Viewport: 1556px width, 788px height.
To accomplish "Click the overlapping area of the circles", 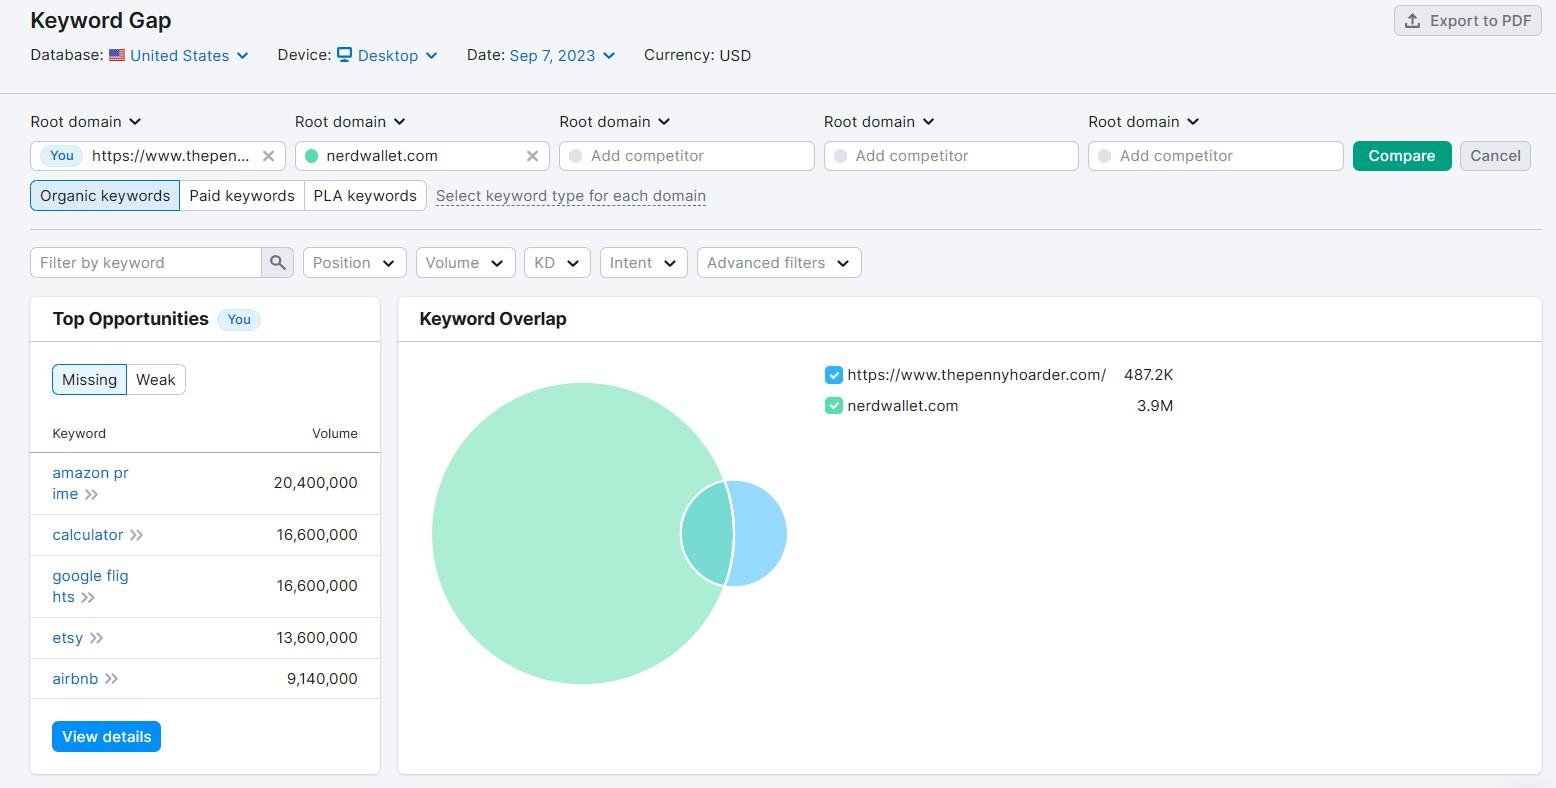I will pyautogui.click(x=707, y=534).
